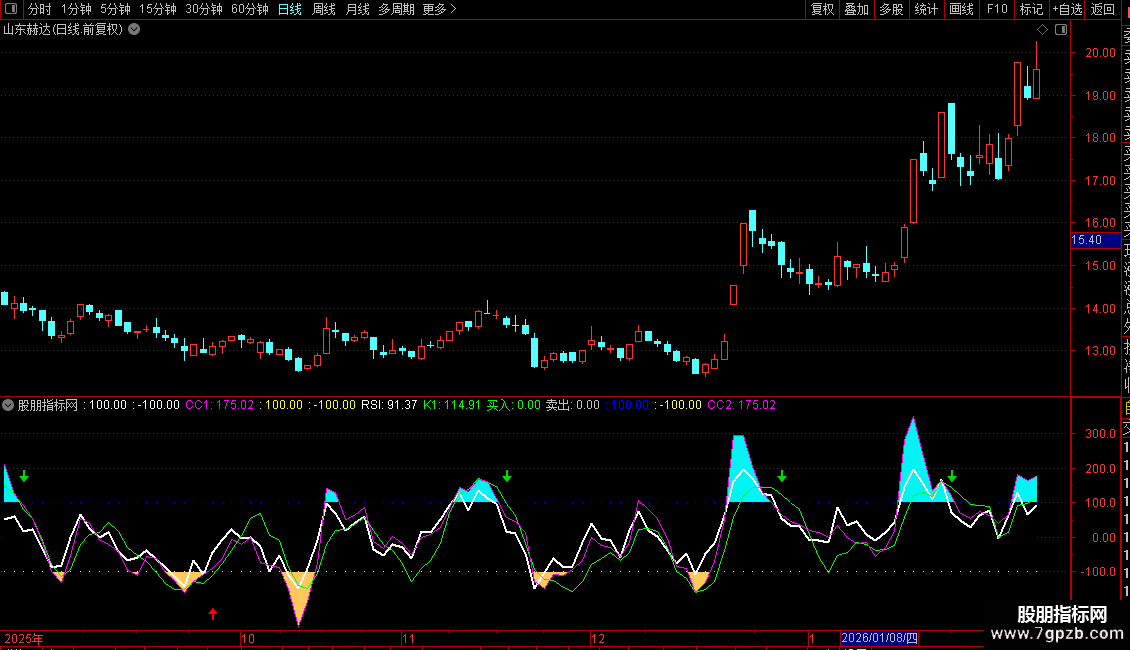
Task: Click the 20.00 price axis label
Action: click(x=1100, y=53)
